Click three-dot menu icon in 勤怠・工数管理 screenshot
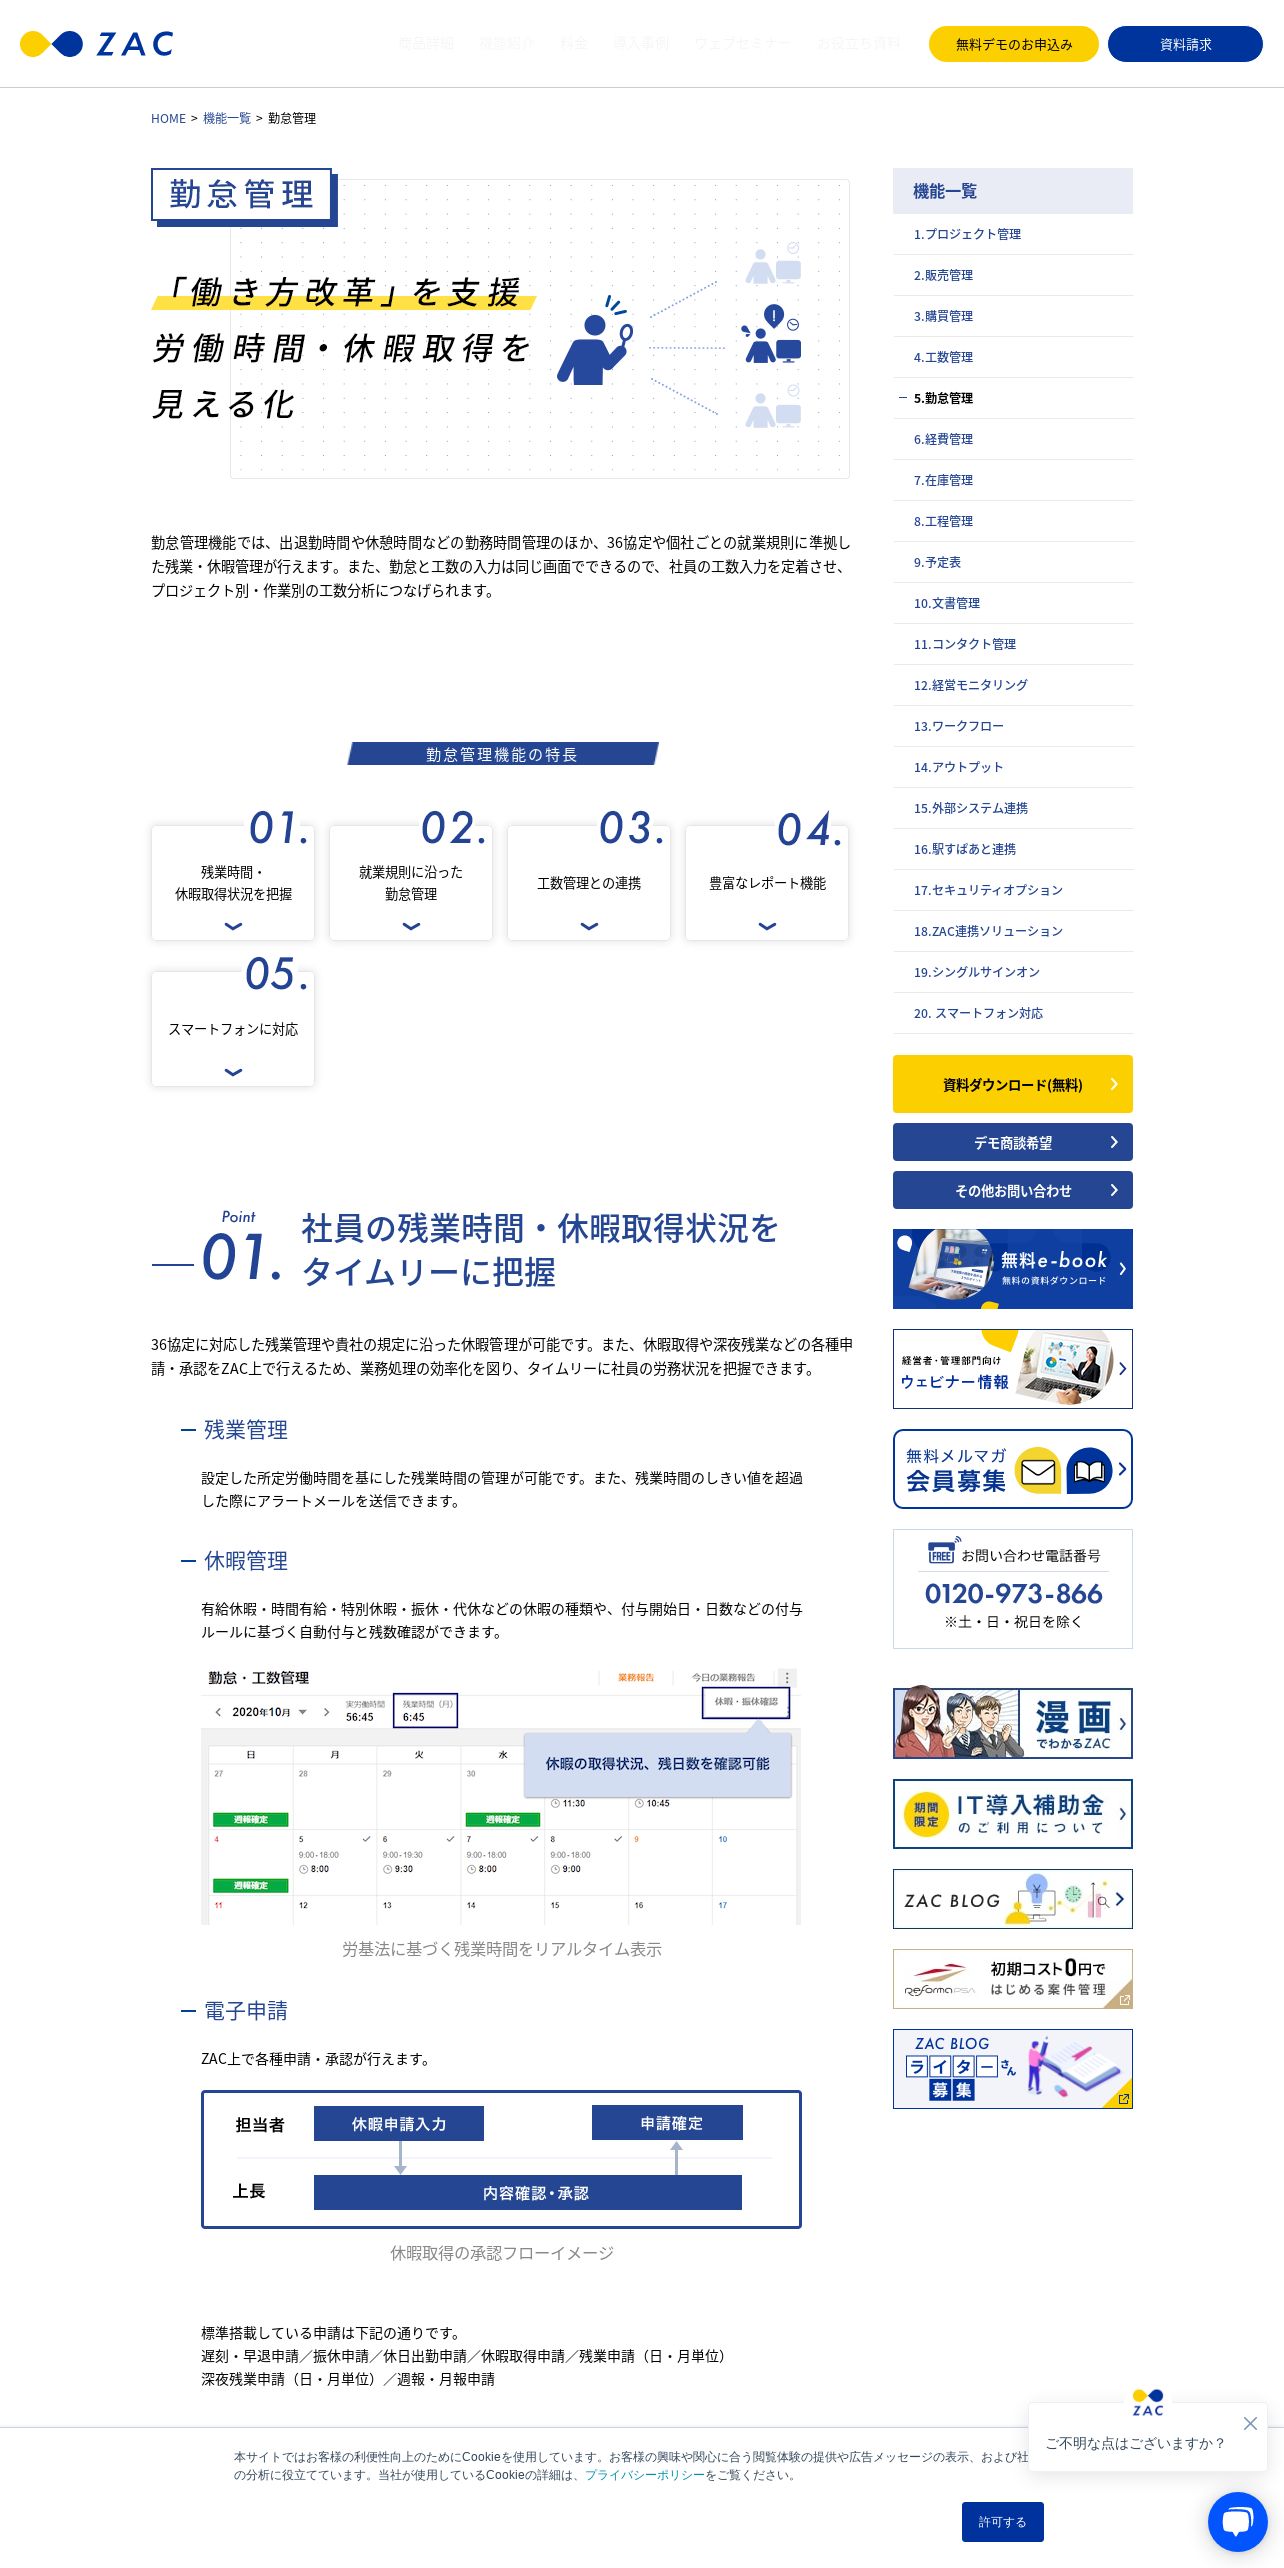1284x2568 pixels. (787, 1677)
